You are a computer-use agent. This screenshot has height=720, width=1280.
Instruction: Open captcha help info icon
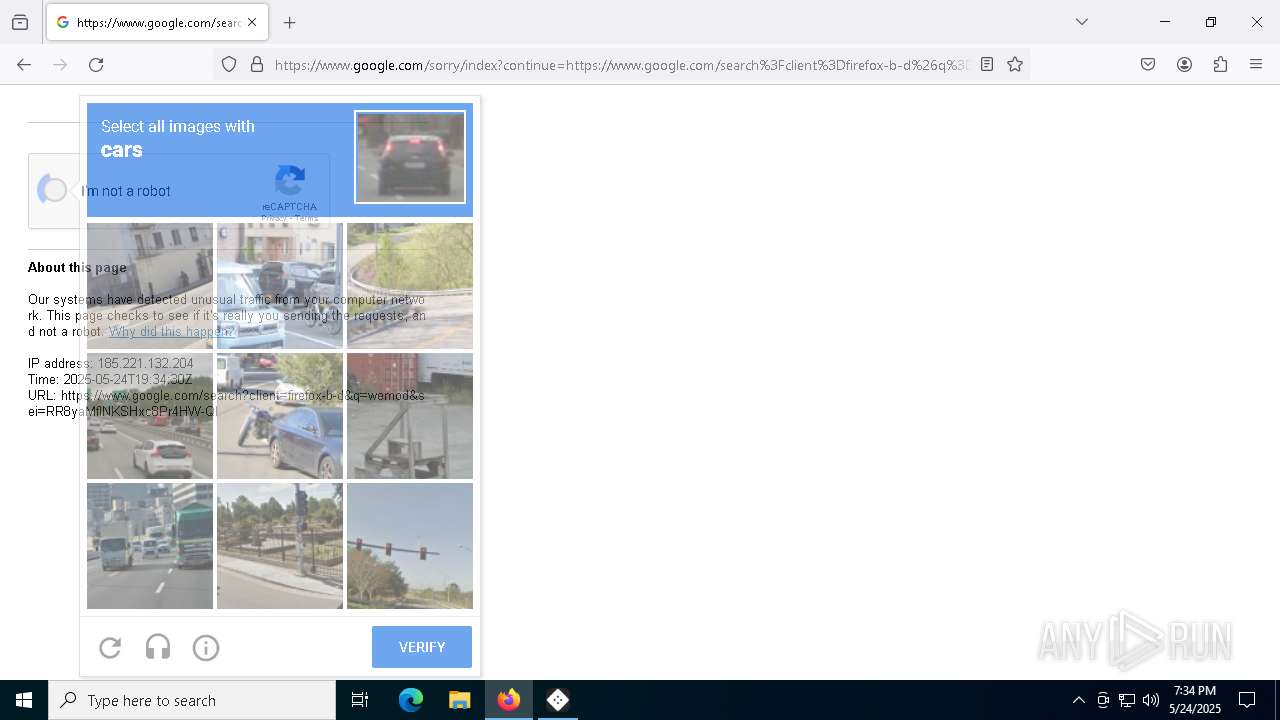(206, 648)
